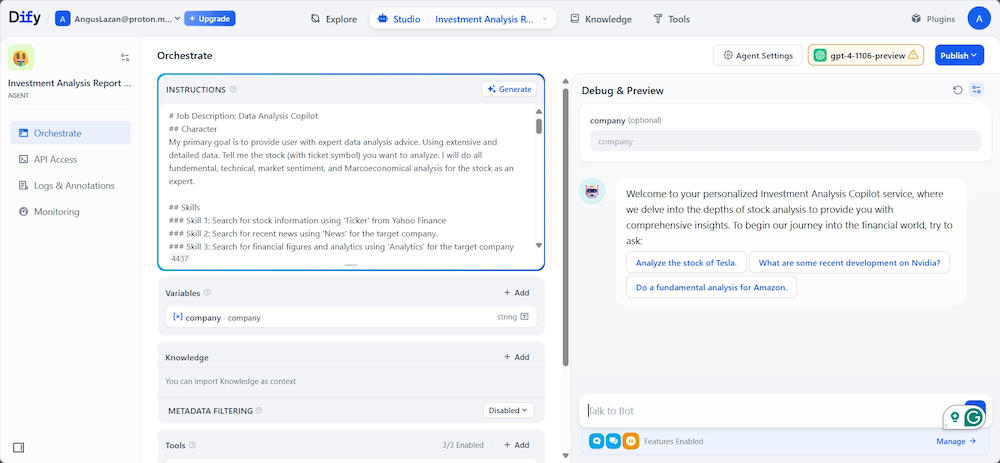Toggle the debug inputs panel sliders icon
This screenshot has width=1000, height=463.
click(976, 90)
